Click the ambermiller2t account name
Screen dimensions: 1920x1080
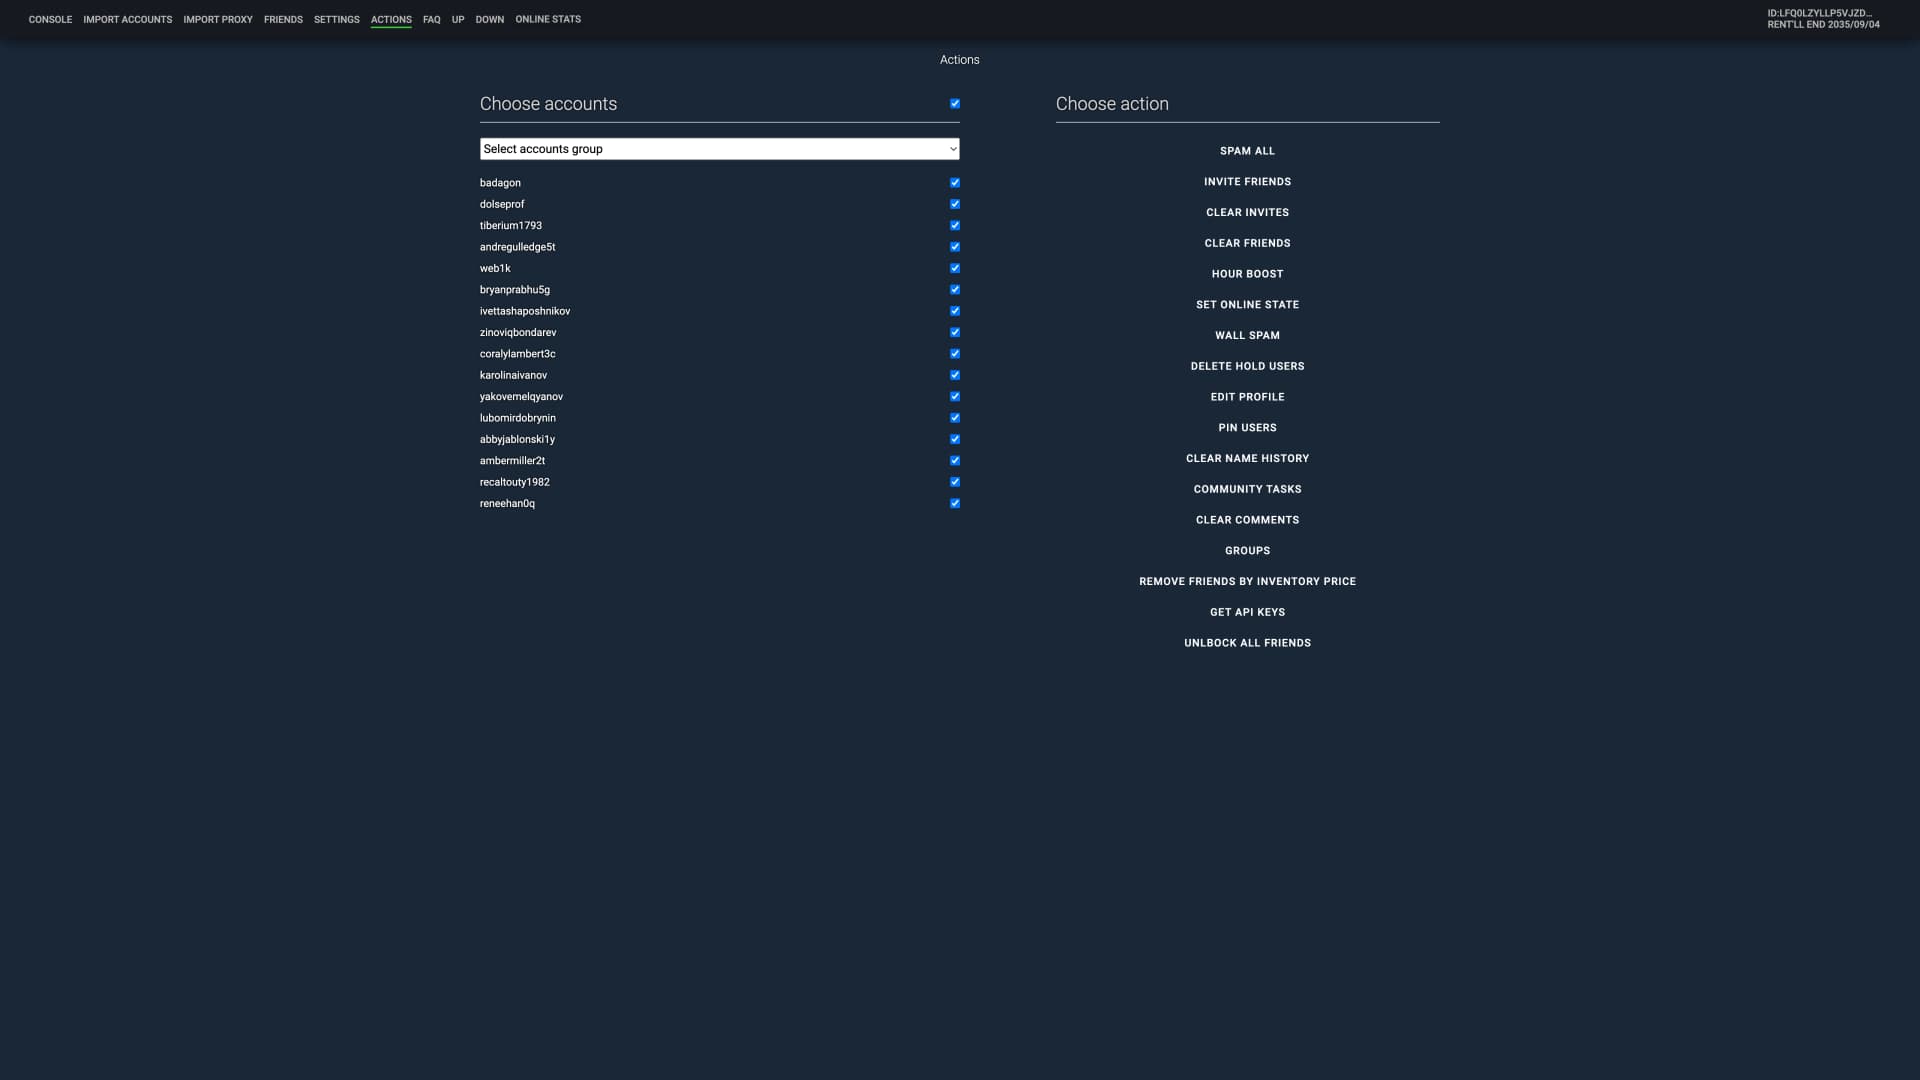click(x=512, y=461)
